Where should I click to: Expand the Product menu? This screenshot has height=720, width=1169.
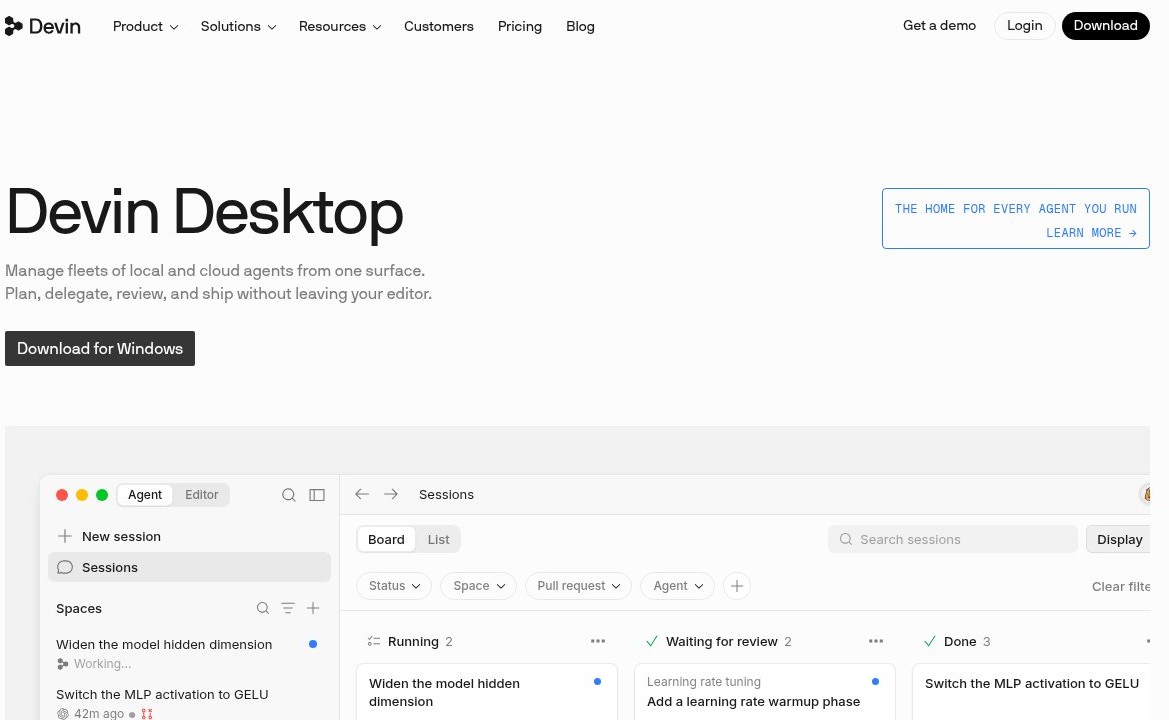click(x=145, y=26)
